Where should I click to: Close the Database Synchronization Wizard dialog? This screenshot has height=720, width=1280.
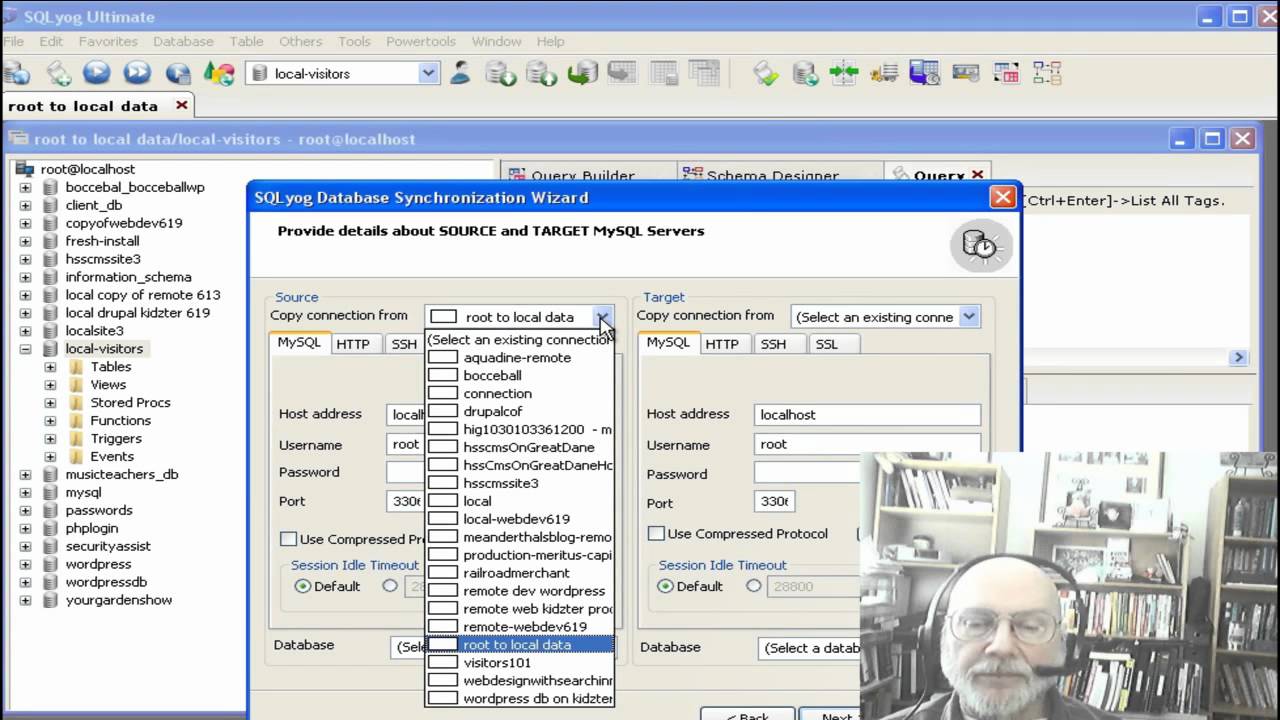click(x=1002, y=197)
